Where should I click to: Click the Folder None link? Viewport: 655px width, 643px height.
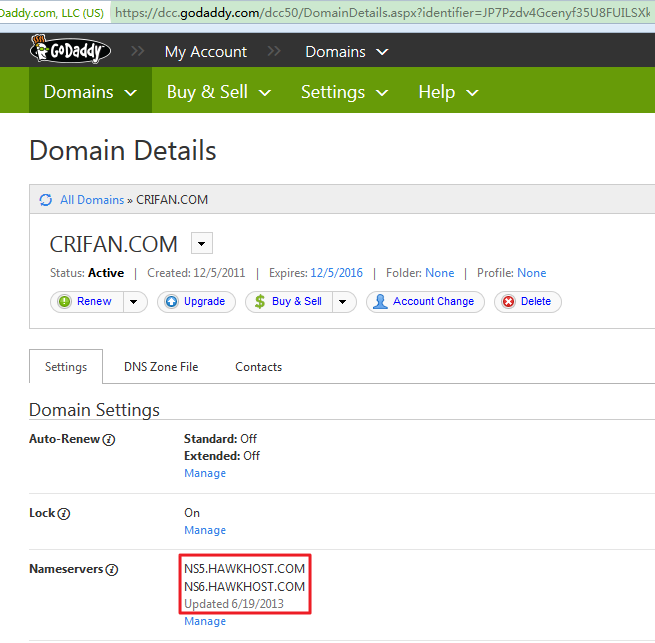[x=439, y=273]
